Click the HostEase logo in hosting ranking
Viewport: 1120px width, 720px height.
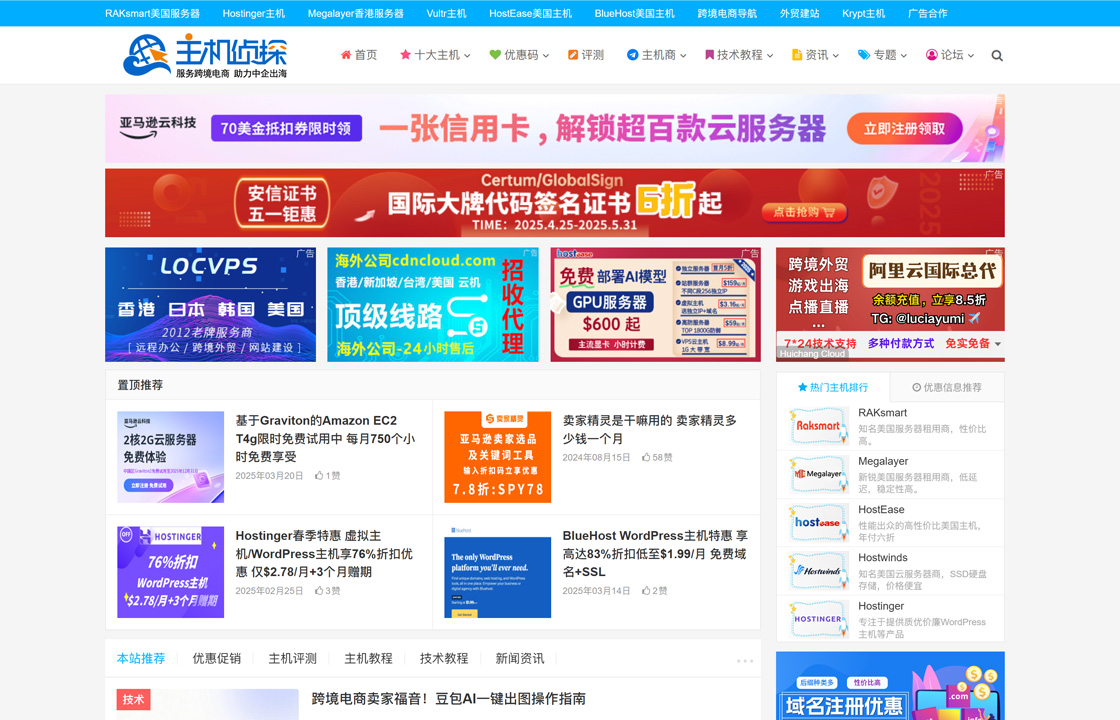(818, 523)
